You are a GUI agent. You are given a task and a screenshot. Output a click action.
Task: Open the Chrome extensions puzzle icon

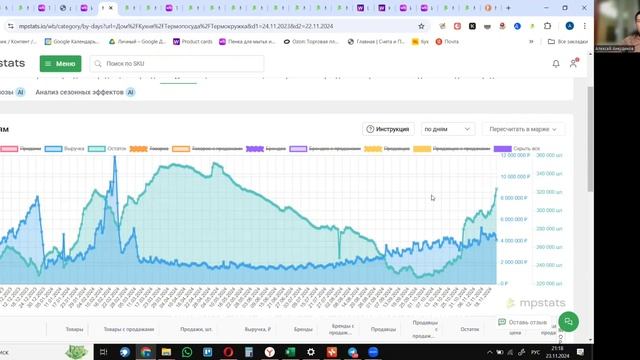(x=547, y=26)
